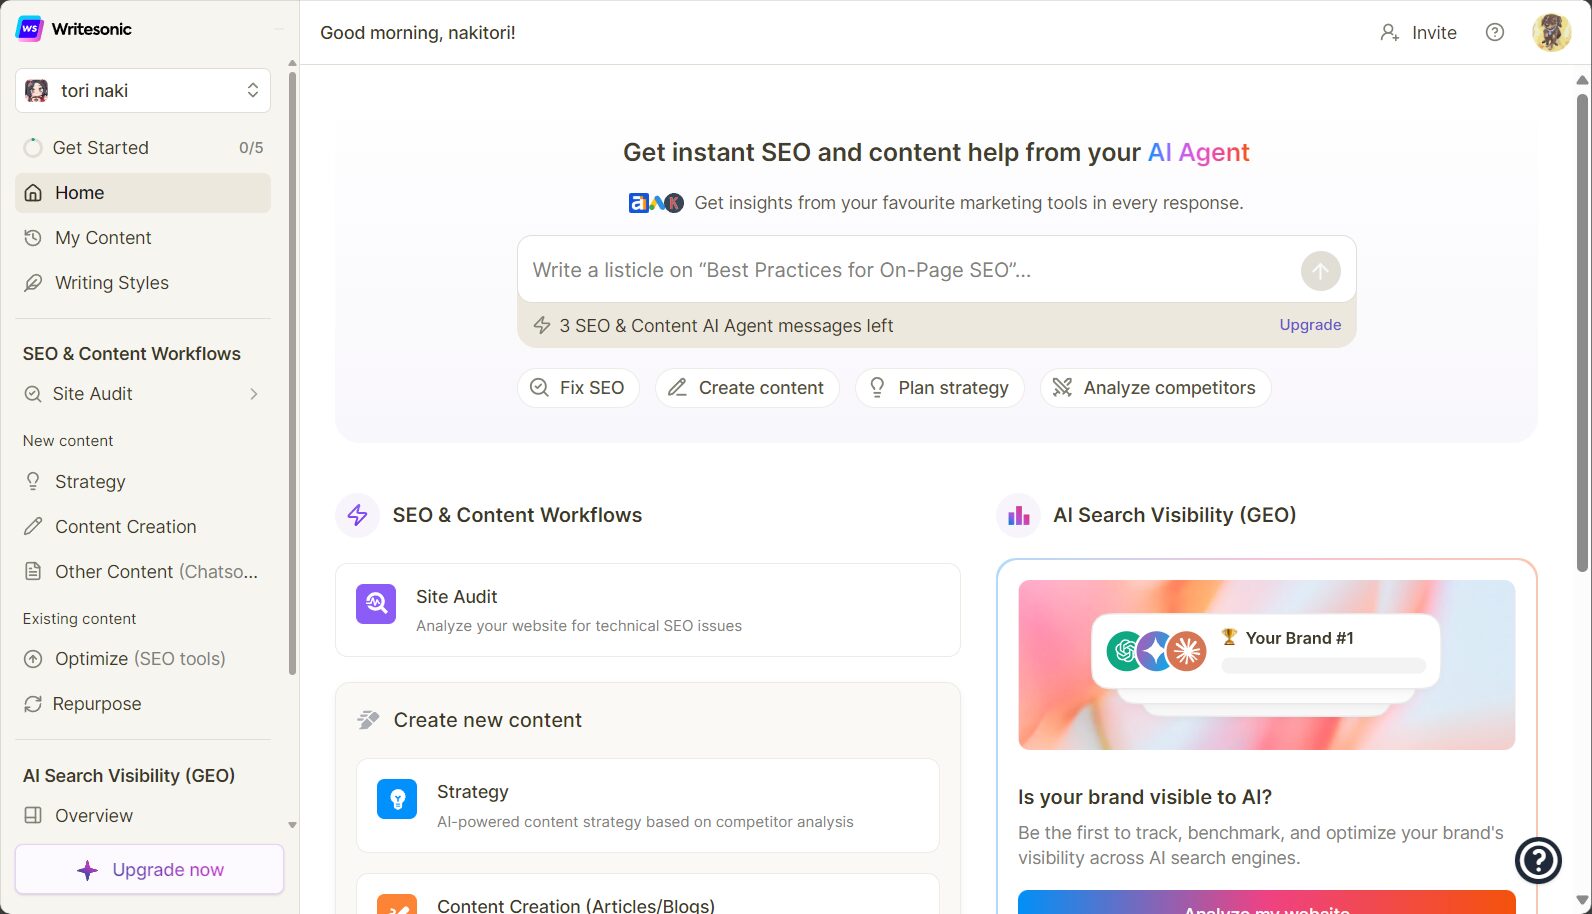
Task: Click the Home house icon
Action: [x=33, y=193]
